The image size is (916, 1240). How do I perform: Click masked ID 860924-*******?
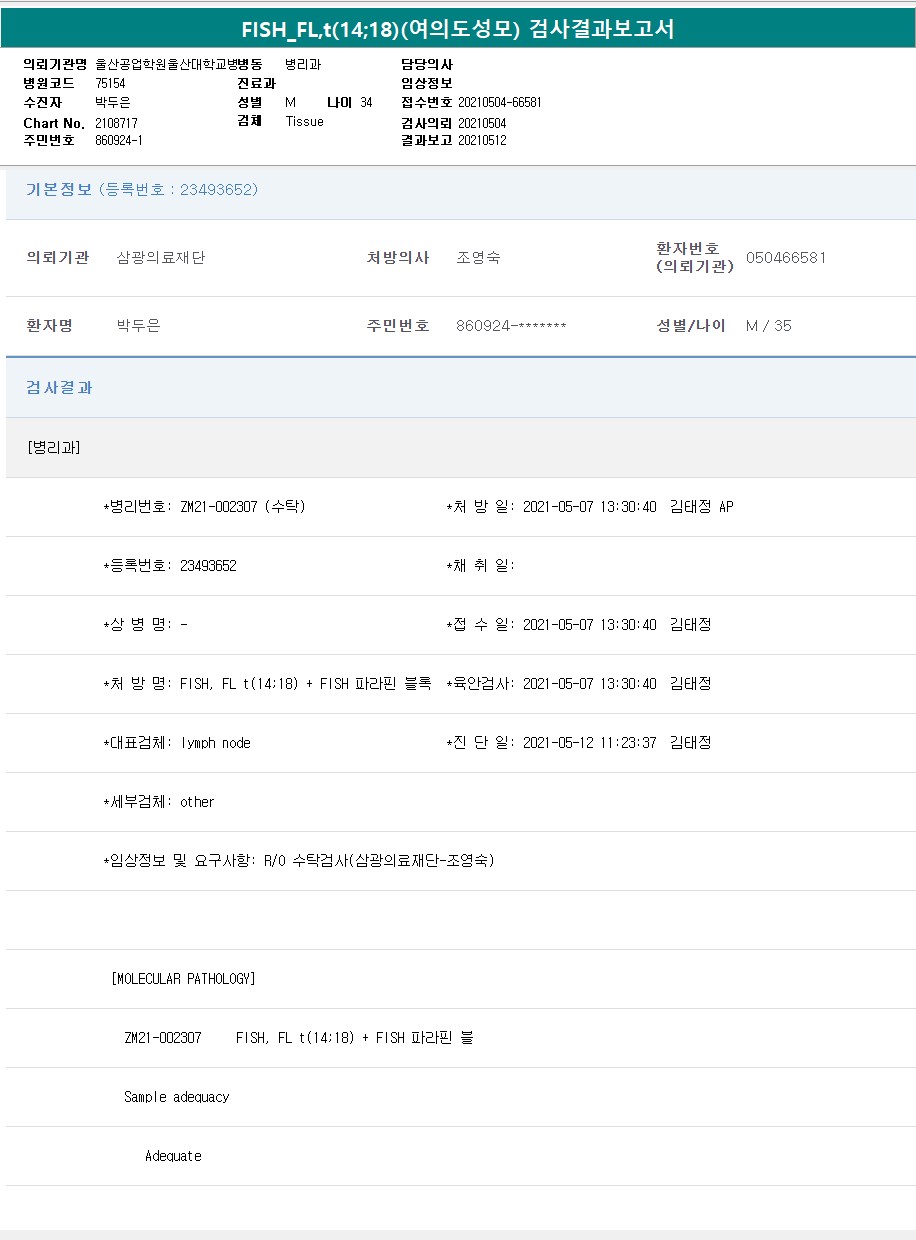click(511, 325)
